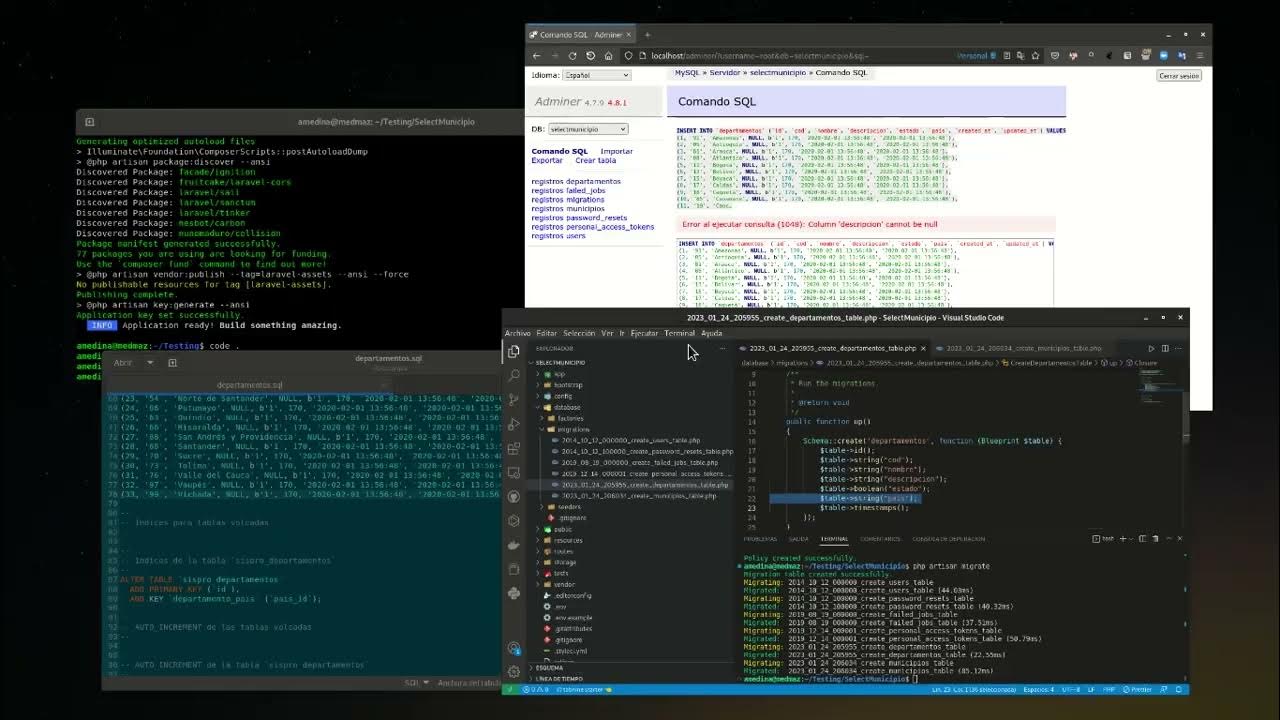The image size is (1280, 720).
Task: Go to Firefox home page
Action: click(609, 56)
